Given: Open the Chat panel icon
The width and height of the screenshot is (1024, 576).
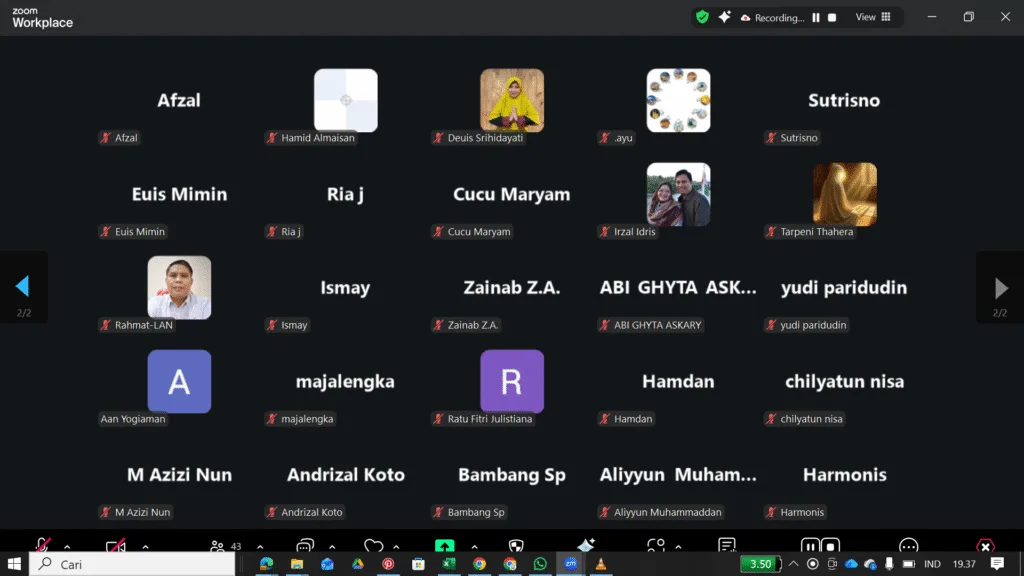Looking at the screenshot, I should (x=305, y=546).
